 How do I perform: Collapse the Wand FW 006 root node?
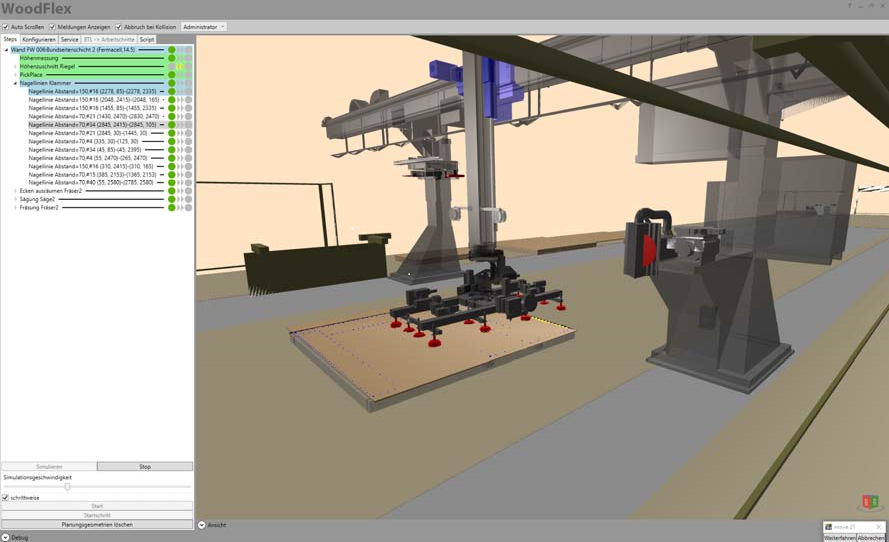click(x=6, y=50)
